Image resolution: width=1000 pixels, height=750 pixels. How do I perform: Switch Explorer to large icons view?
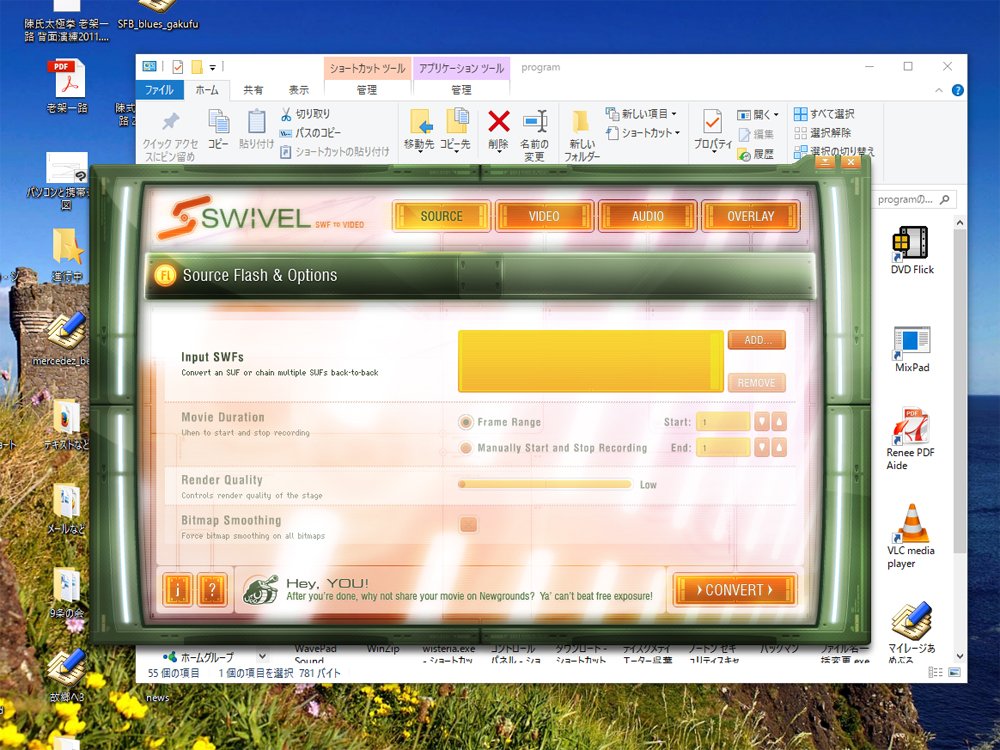tap(954, 672)
